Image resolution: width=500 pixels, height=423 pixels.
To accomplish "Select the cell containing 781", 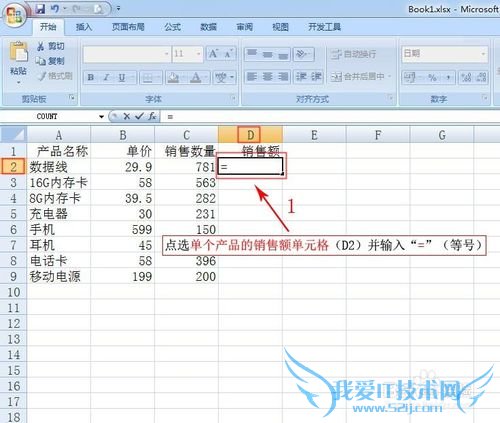I will click(186, 167).
